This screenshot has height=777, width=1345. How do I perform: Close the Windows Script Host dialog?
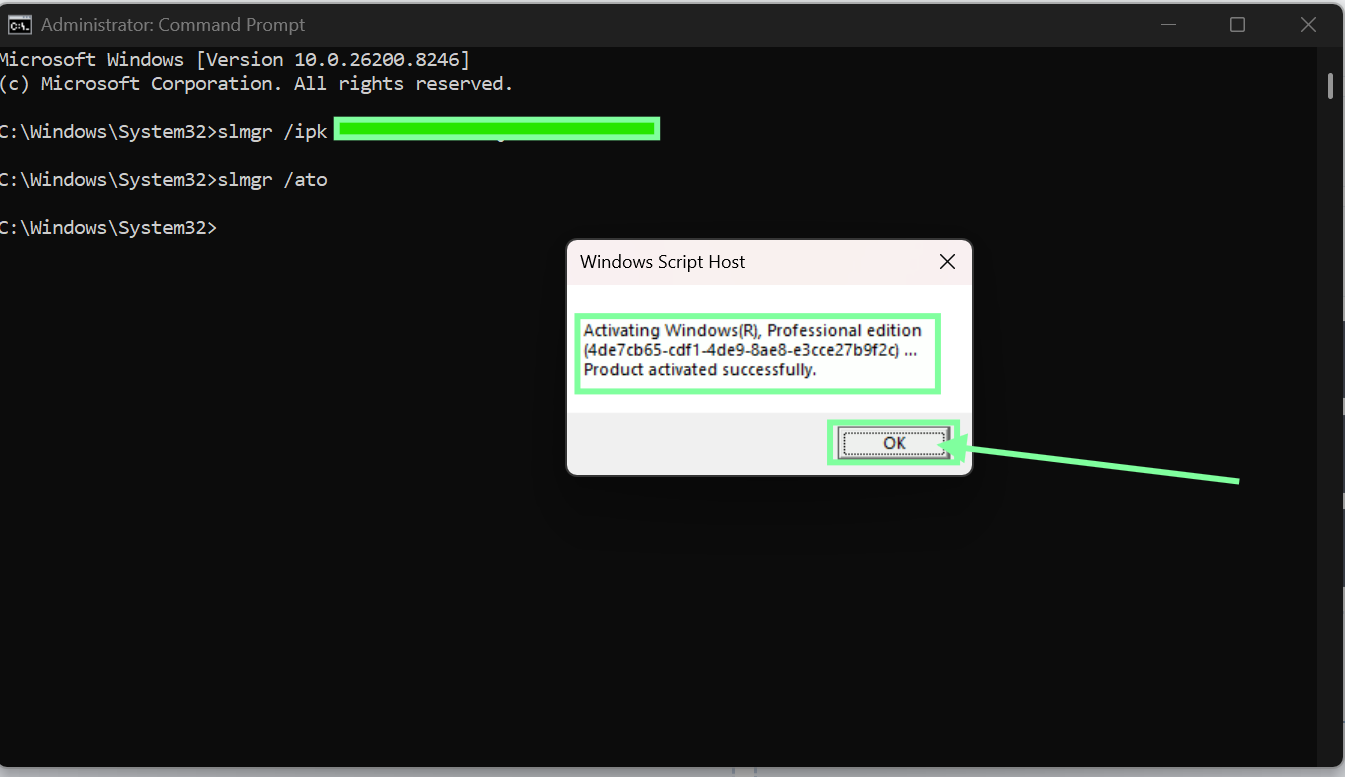[947, 262]
